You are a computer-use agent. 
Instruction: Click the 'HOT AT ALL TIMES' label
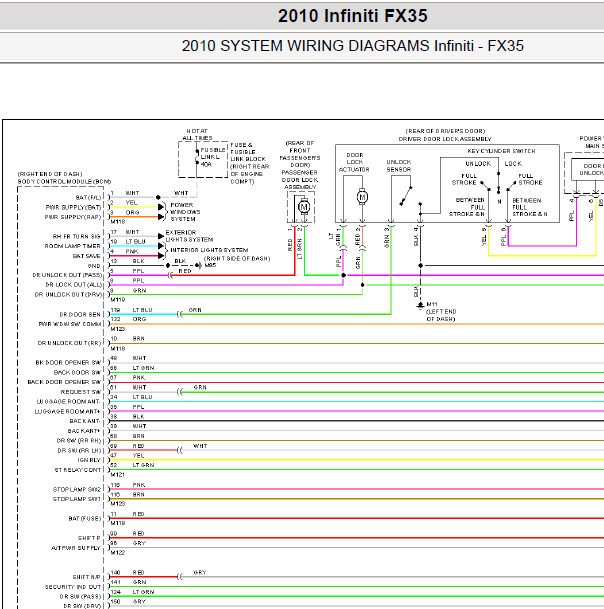click(x=197, y=134)
